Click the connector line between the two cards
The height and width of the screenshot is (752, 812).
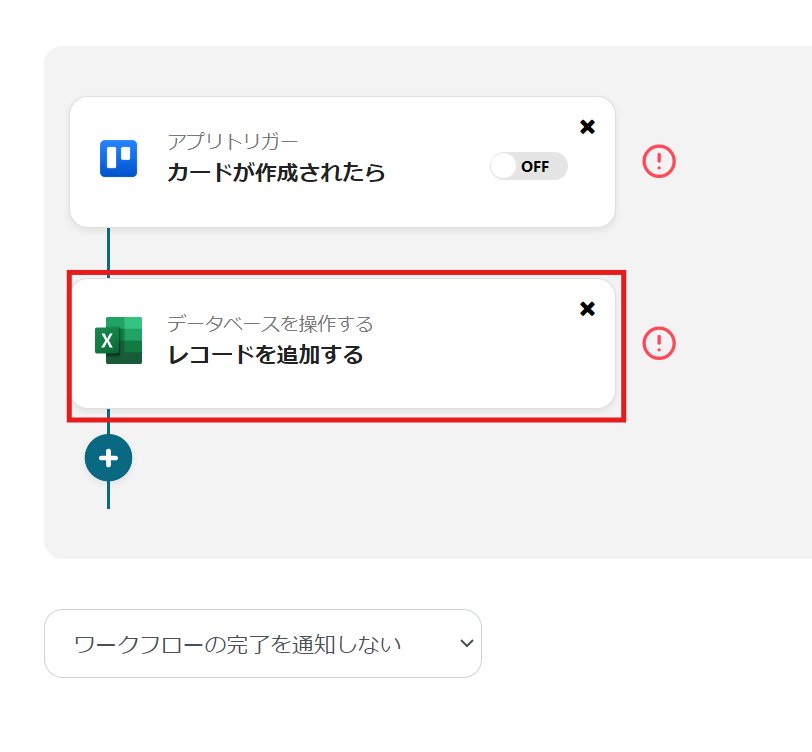coord(108,252)
